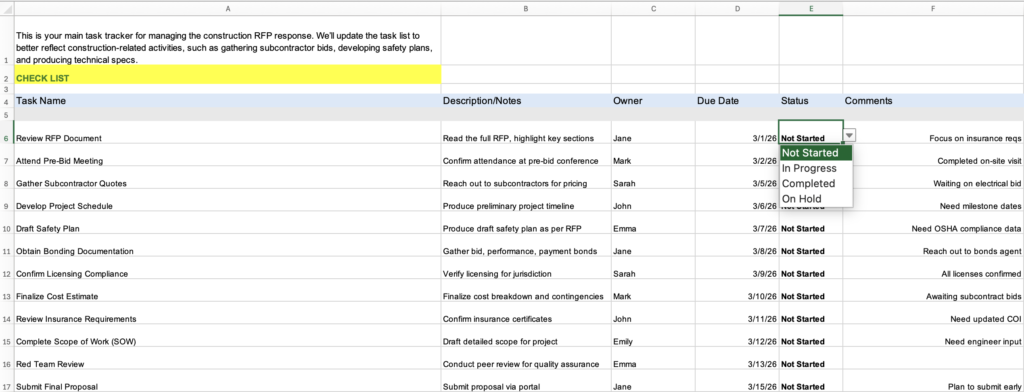The width and height of the screenshot is (1024, 392).
Task: Select due date '3/7/26' cell
Action: (737, 223)
